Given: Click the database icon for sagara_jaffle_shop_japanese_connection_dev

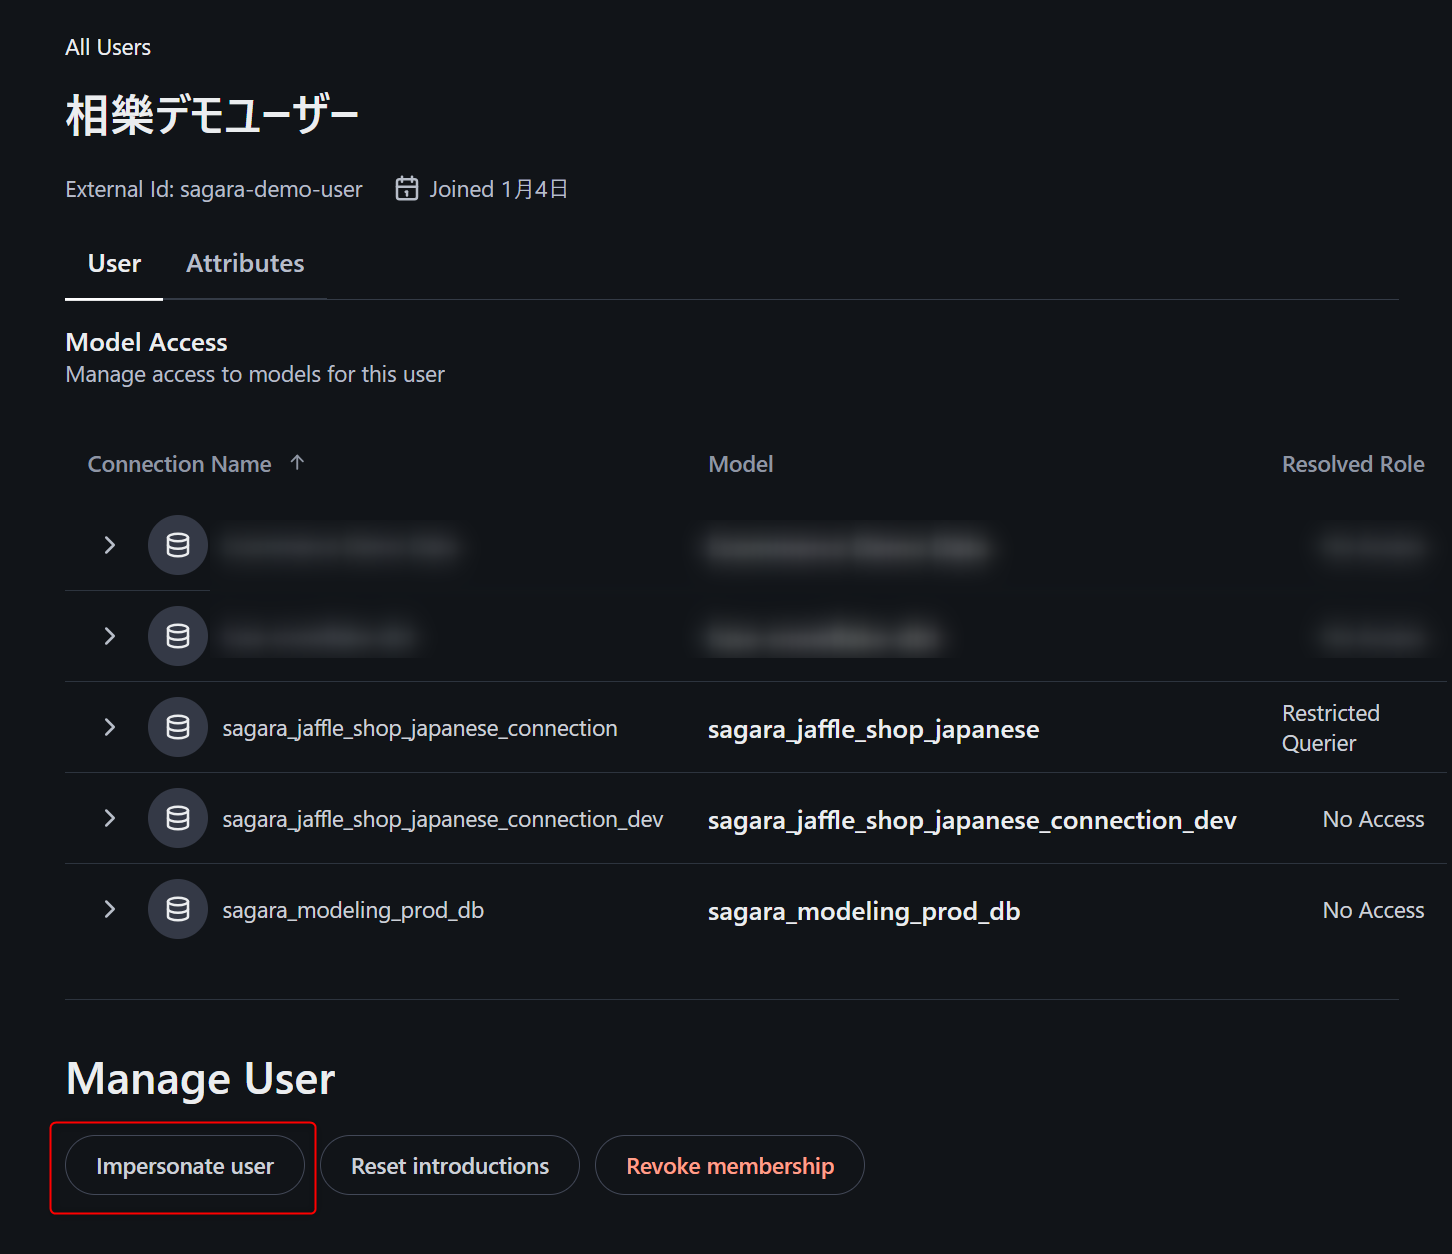Looking at the screenshot, I should (178, 818).
